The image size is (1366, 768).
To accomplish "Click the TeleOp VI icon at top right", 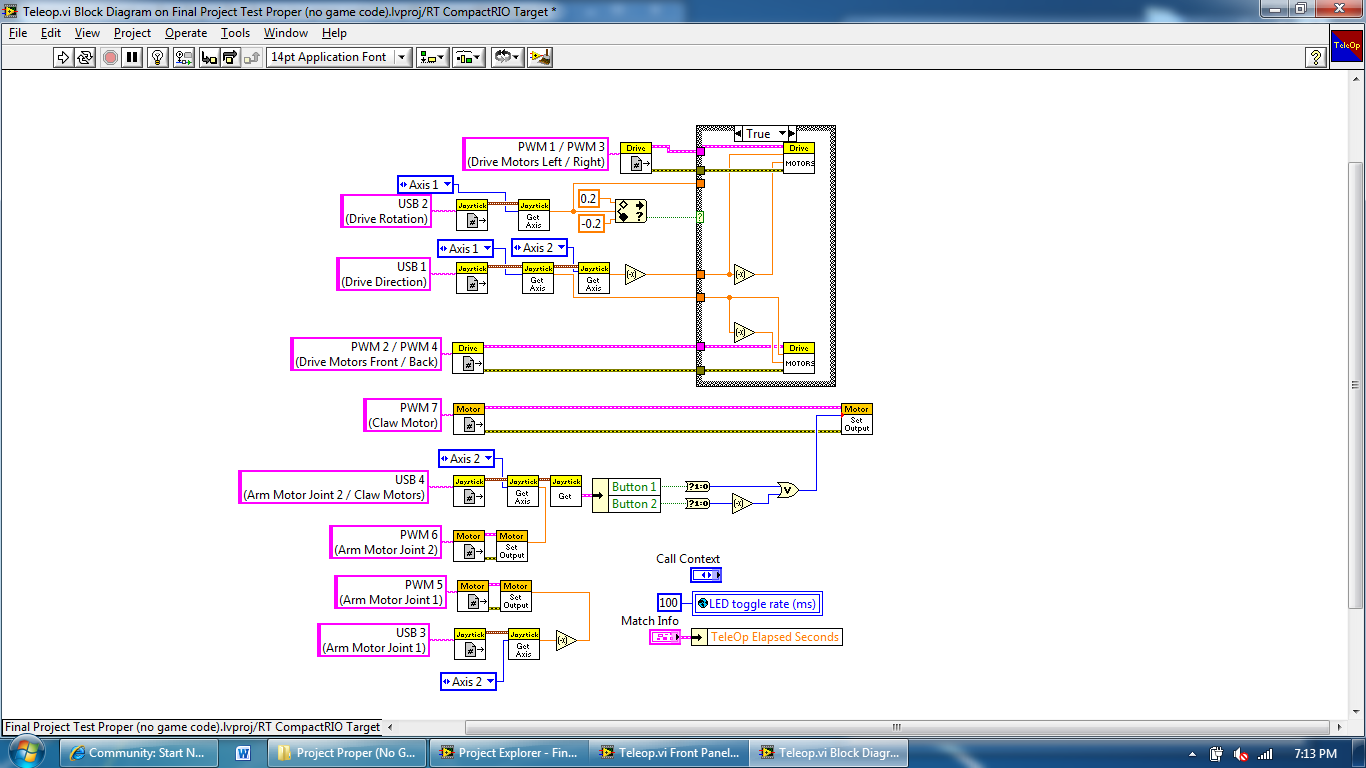I will (x=1346, y=46).
